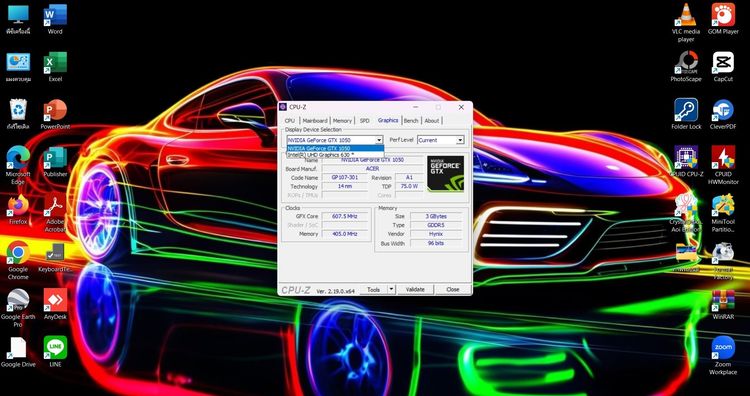The height and width of the screenshot is (396, 750).
Task: Open the CPUID CPU-Z desktop shortcut
Action: coord(686,162)
